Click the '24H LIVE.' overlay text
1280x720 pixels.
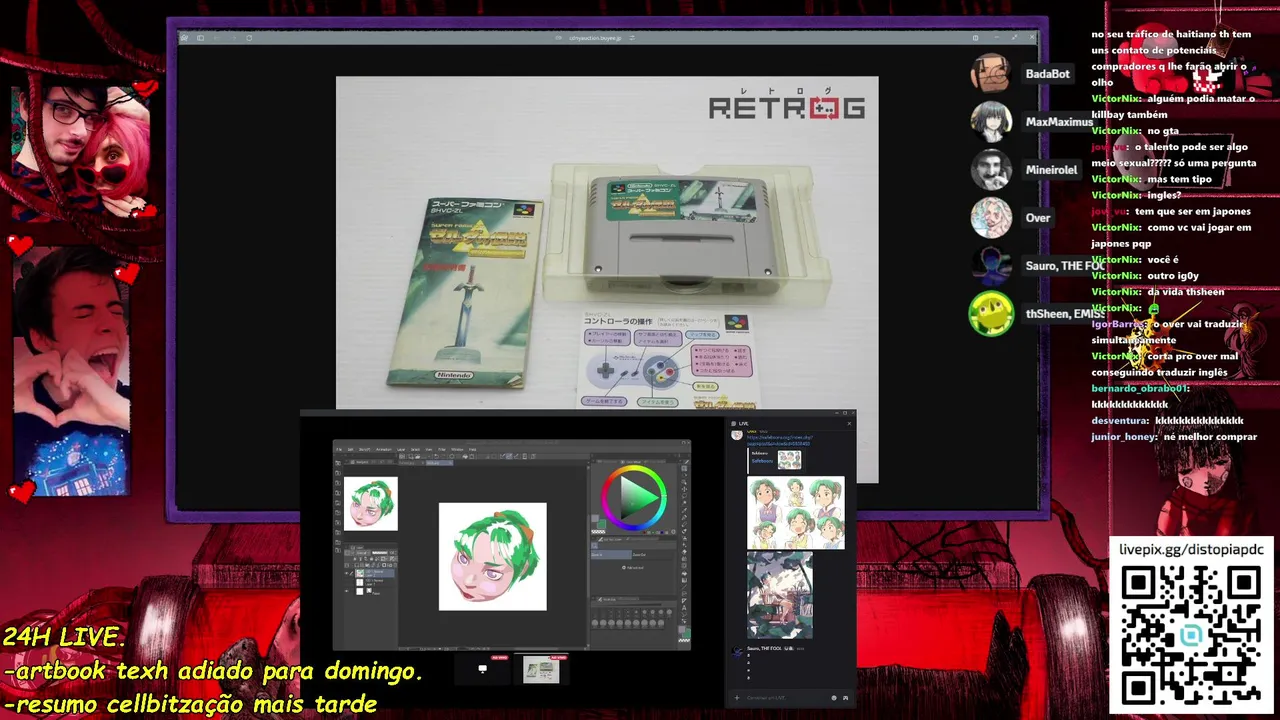[64, 637]
